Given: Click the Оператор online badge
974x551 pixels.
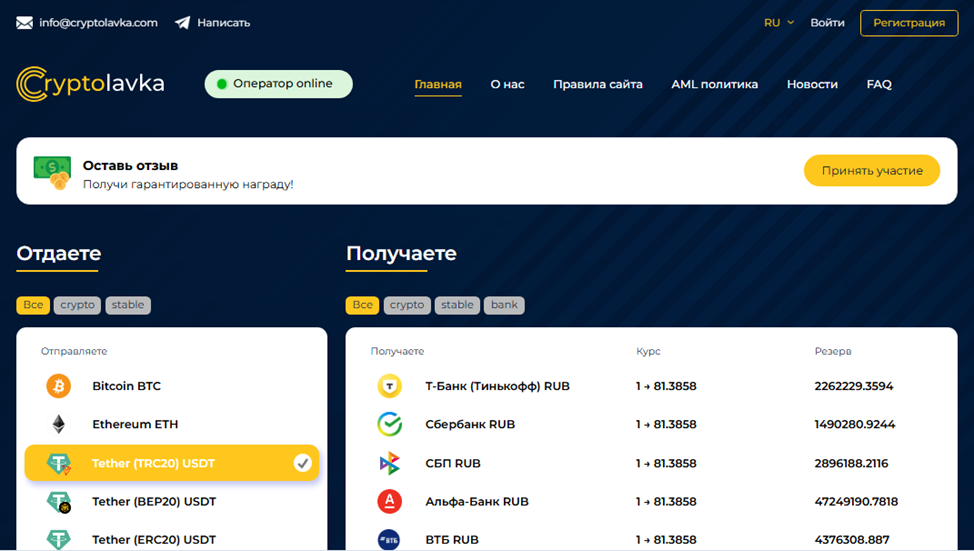Looking at the screenshot, I should 278,84.
